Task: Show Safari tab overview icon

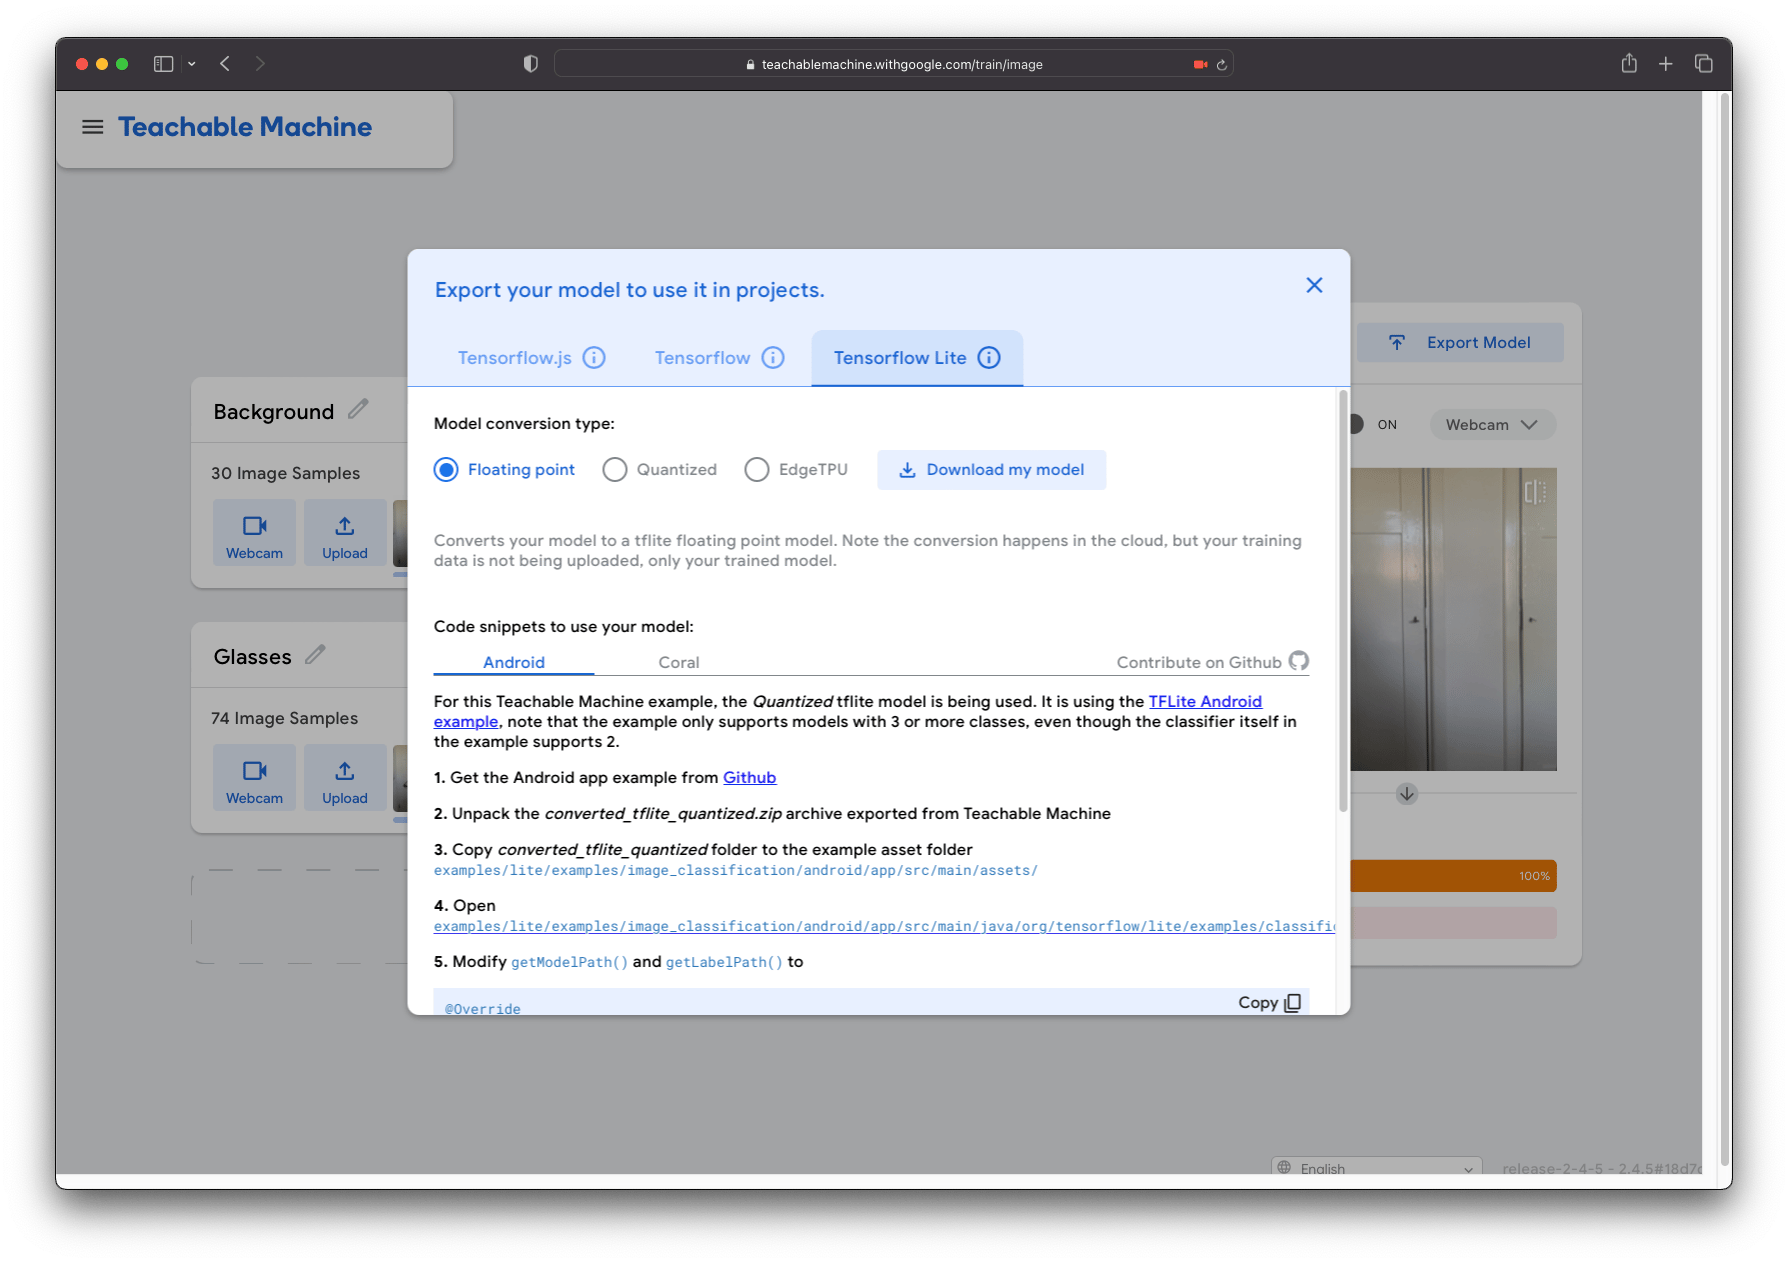Action: pos(1704,64)
